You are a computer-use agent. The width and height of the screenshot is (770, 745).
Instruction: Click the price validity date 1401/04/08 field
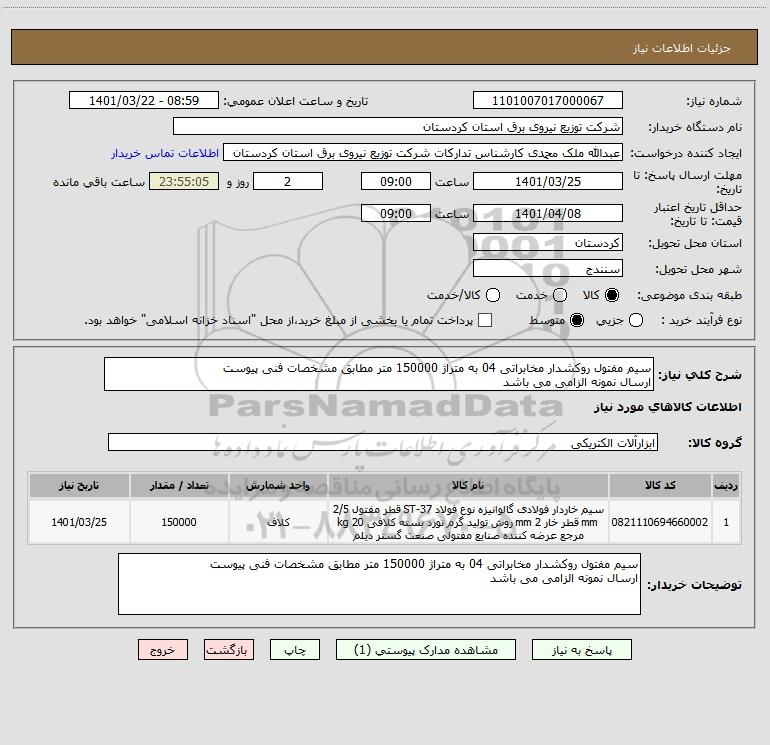(x=548, y=213)
